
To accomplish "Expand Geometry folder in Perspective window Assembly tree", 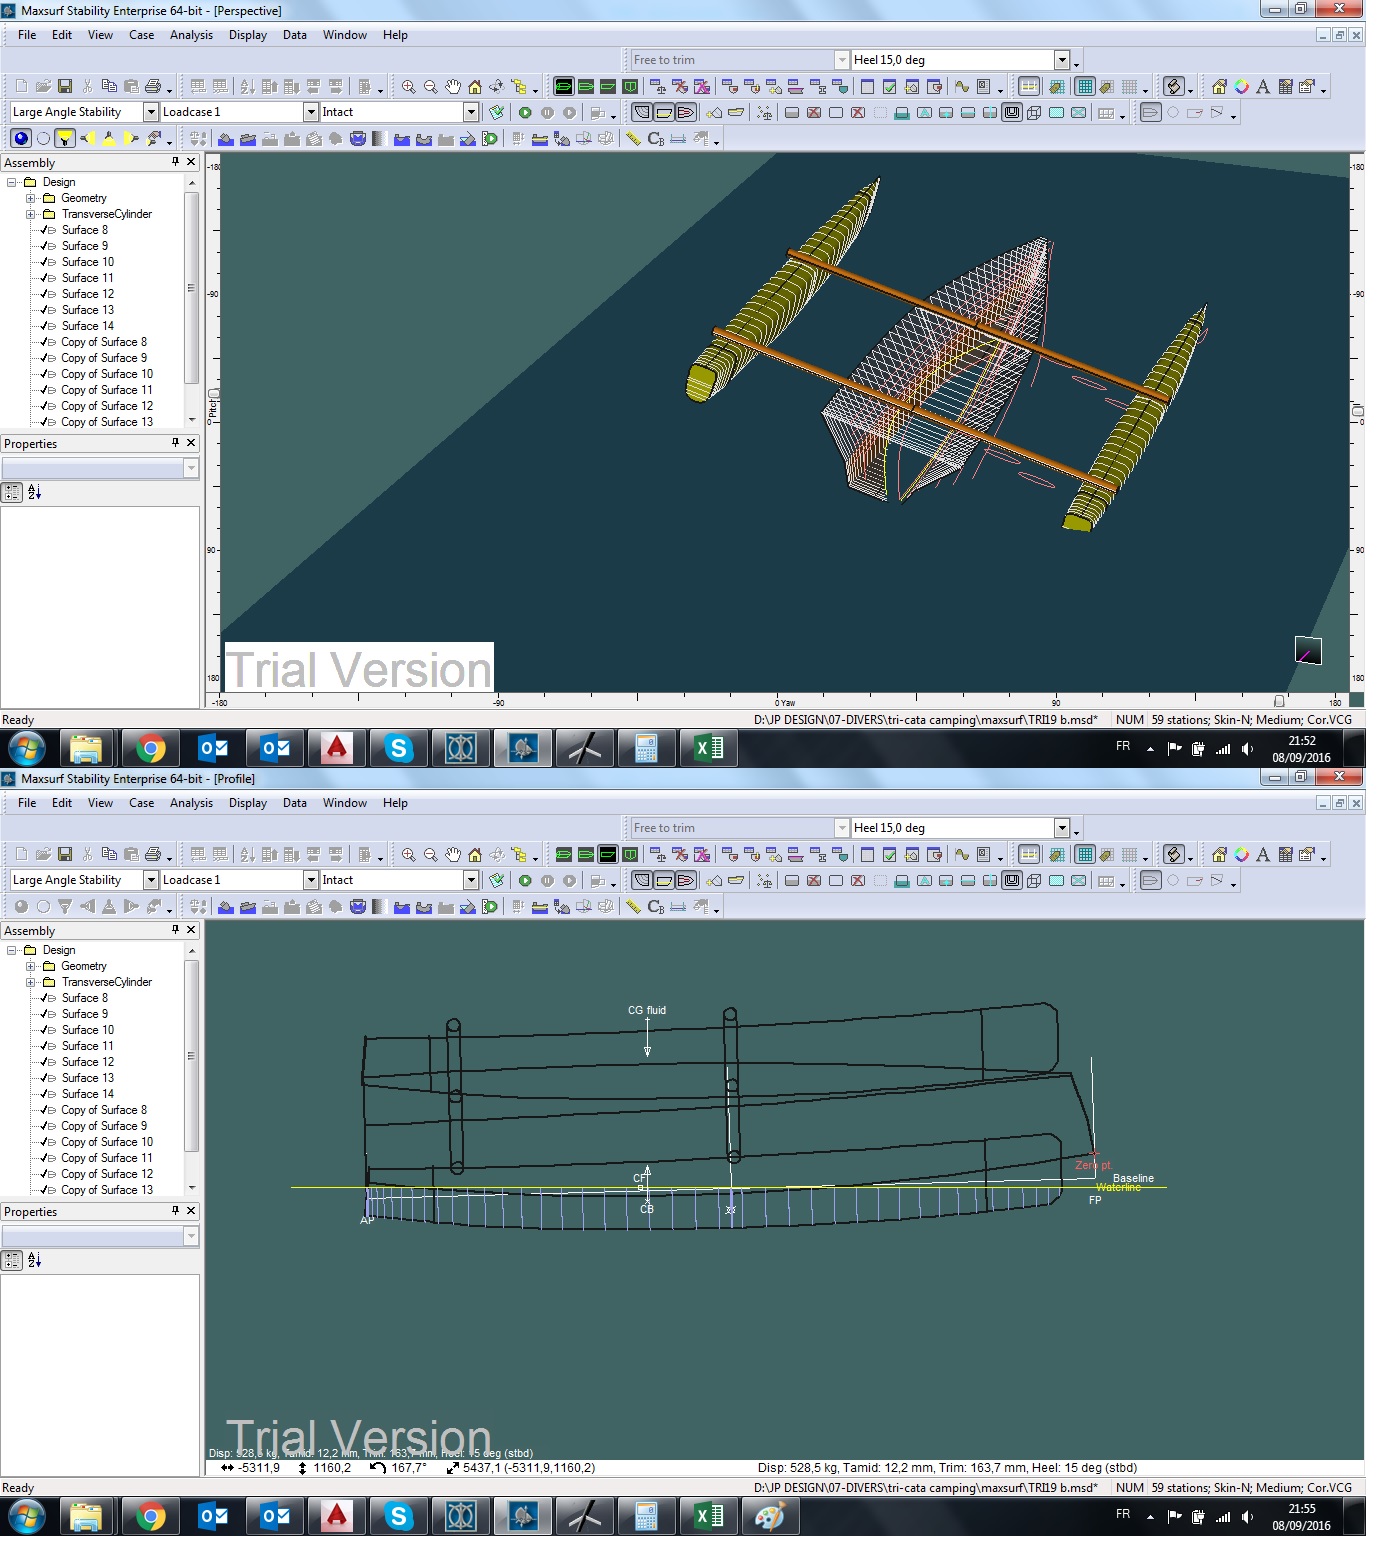I will coord(30,198).
